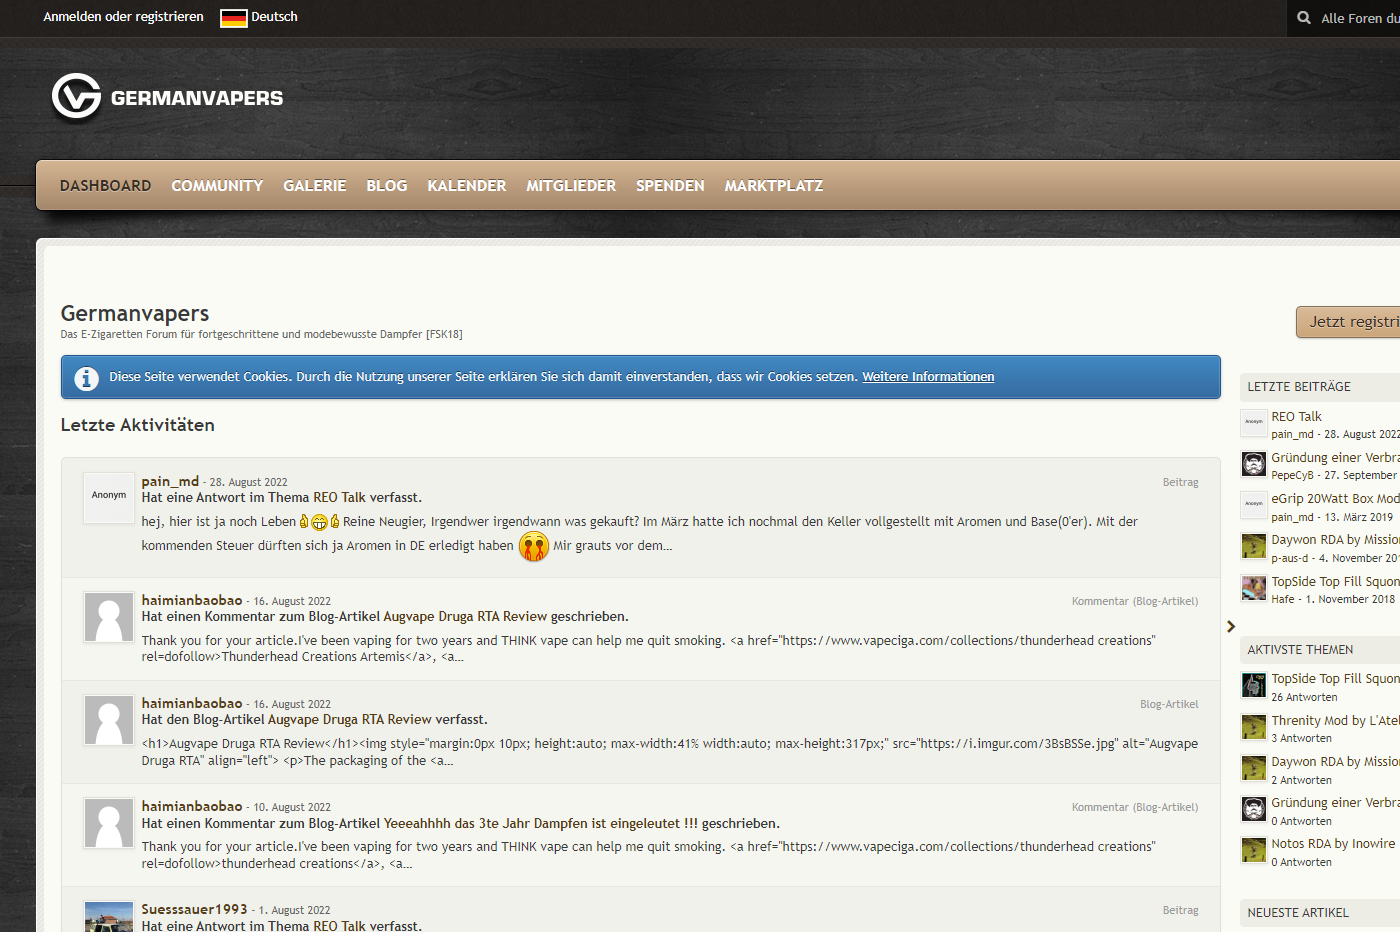
Task: Open Weitere Informationen cookie link
Action: [x=928, y=377]
